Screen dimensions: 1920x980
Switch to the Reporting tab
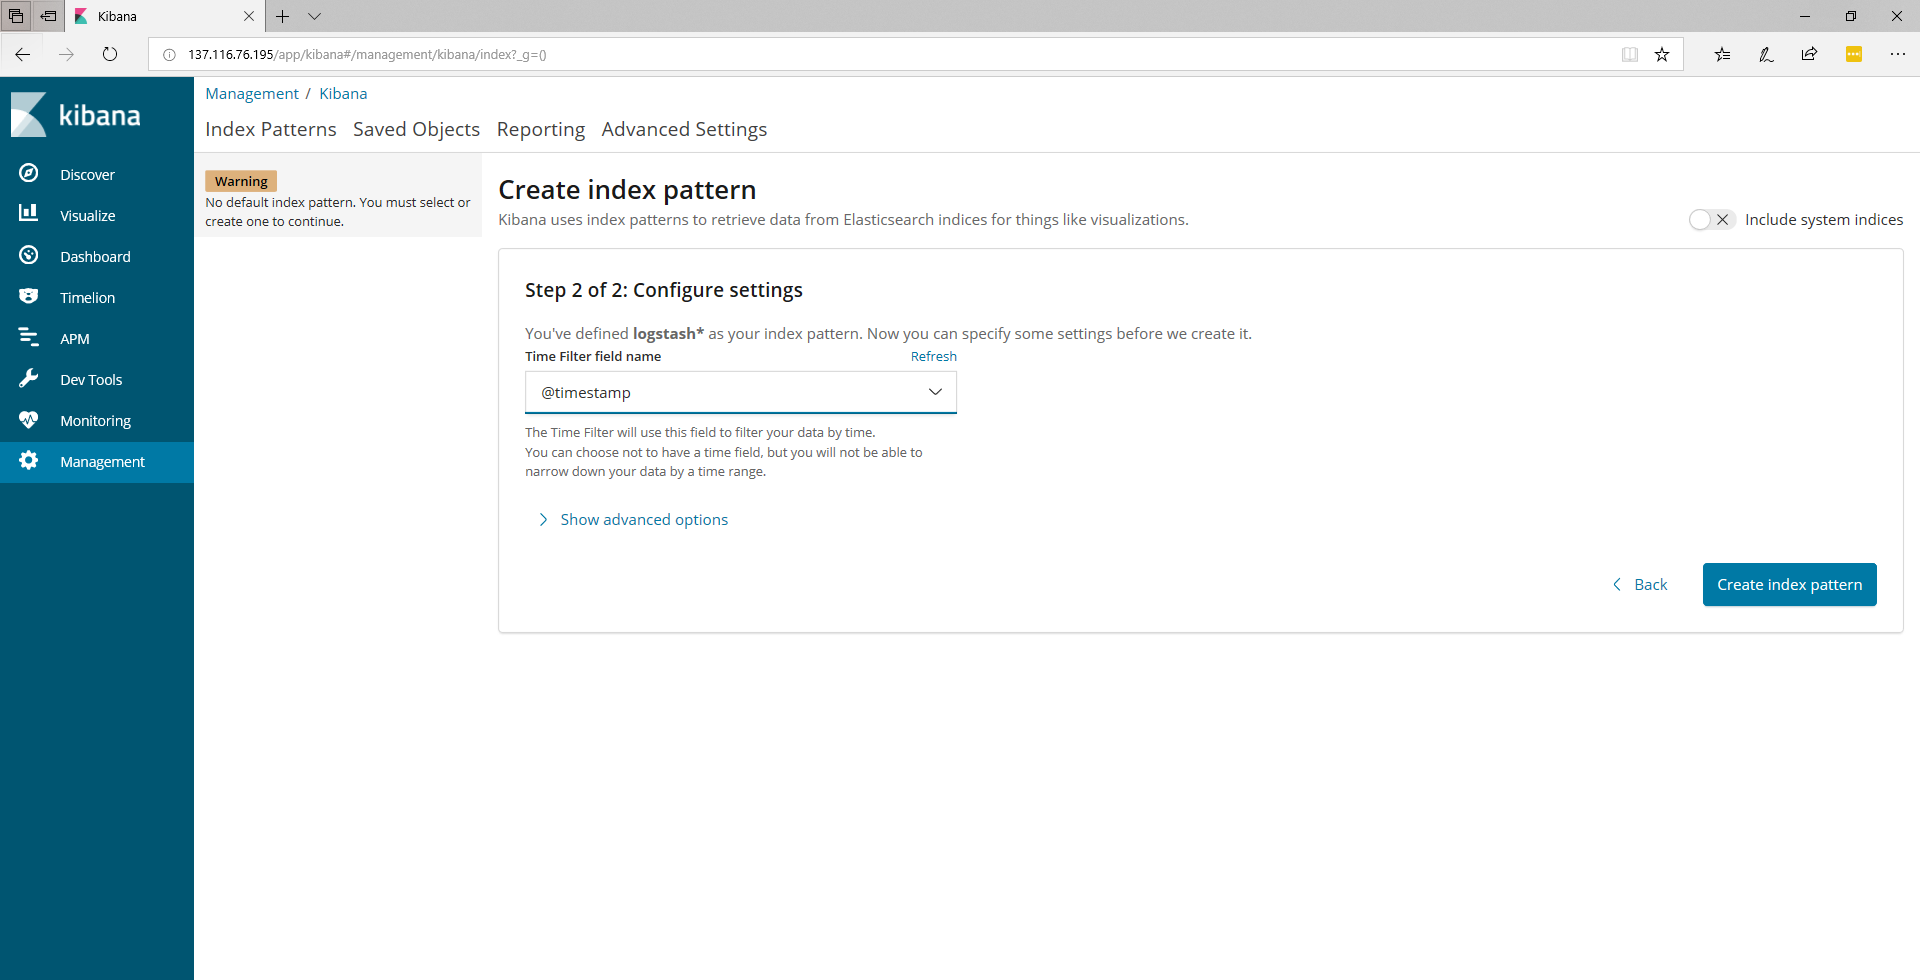click(541, 129)
